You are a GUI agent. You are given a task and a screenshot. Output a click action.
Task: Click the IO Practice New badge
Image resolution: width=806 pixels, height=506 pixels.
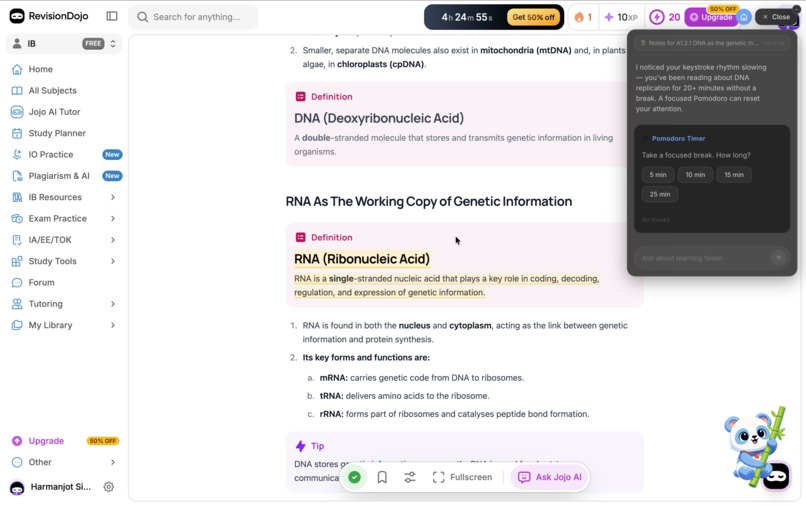pyautogui.click(x=112, y=154)
